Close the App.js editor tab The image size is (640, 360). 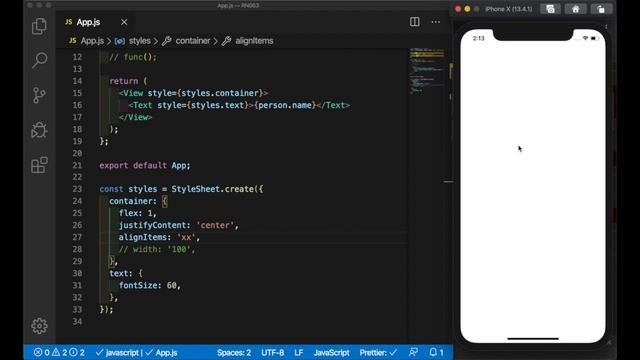point(124,22)
